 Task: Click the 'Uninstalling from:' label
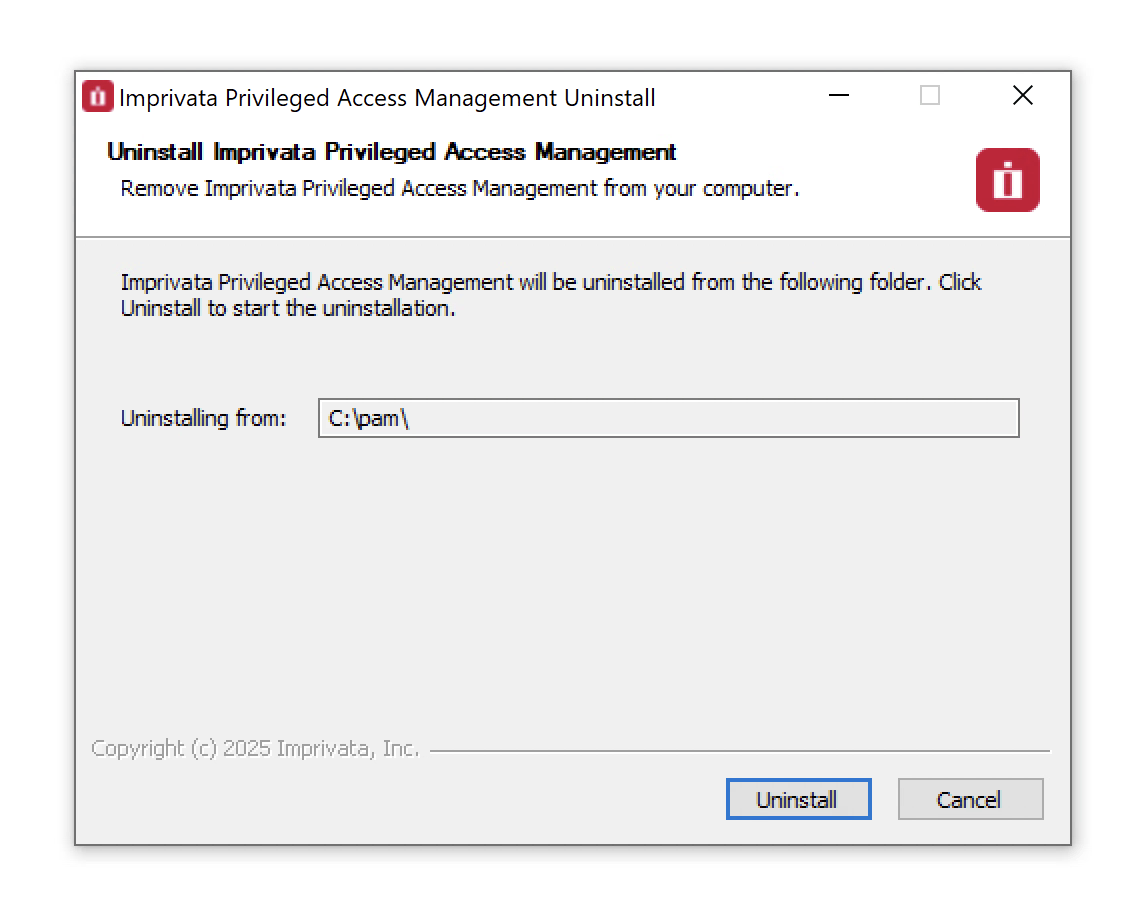(x=203, y=418)
